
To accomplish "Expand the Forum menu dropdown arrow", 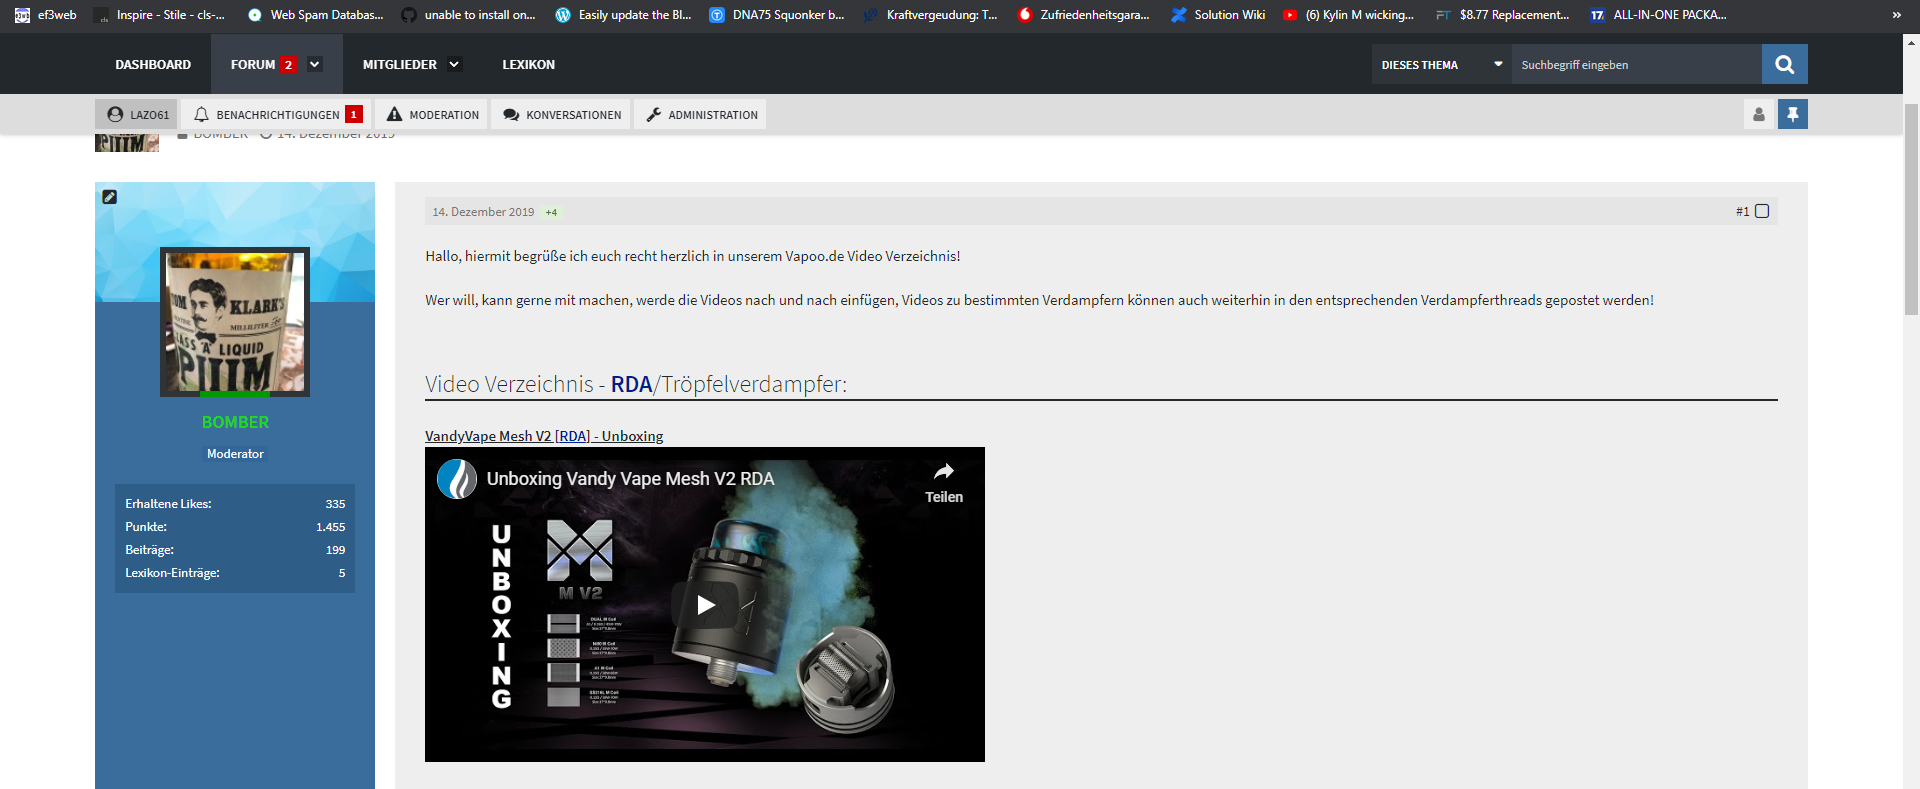I will click(x=315, y=65).
